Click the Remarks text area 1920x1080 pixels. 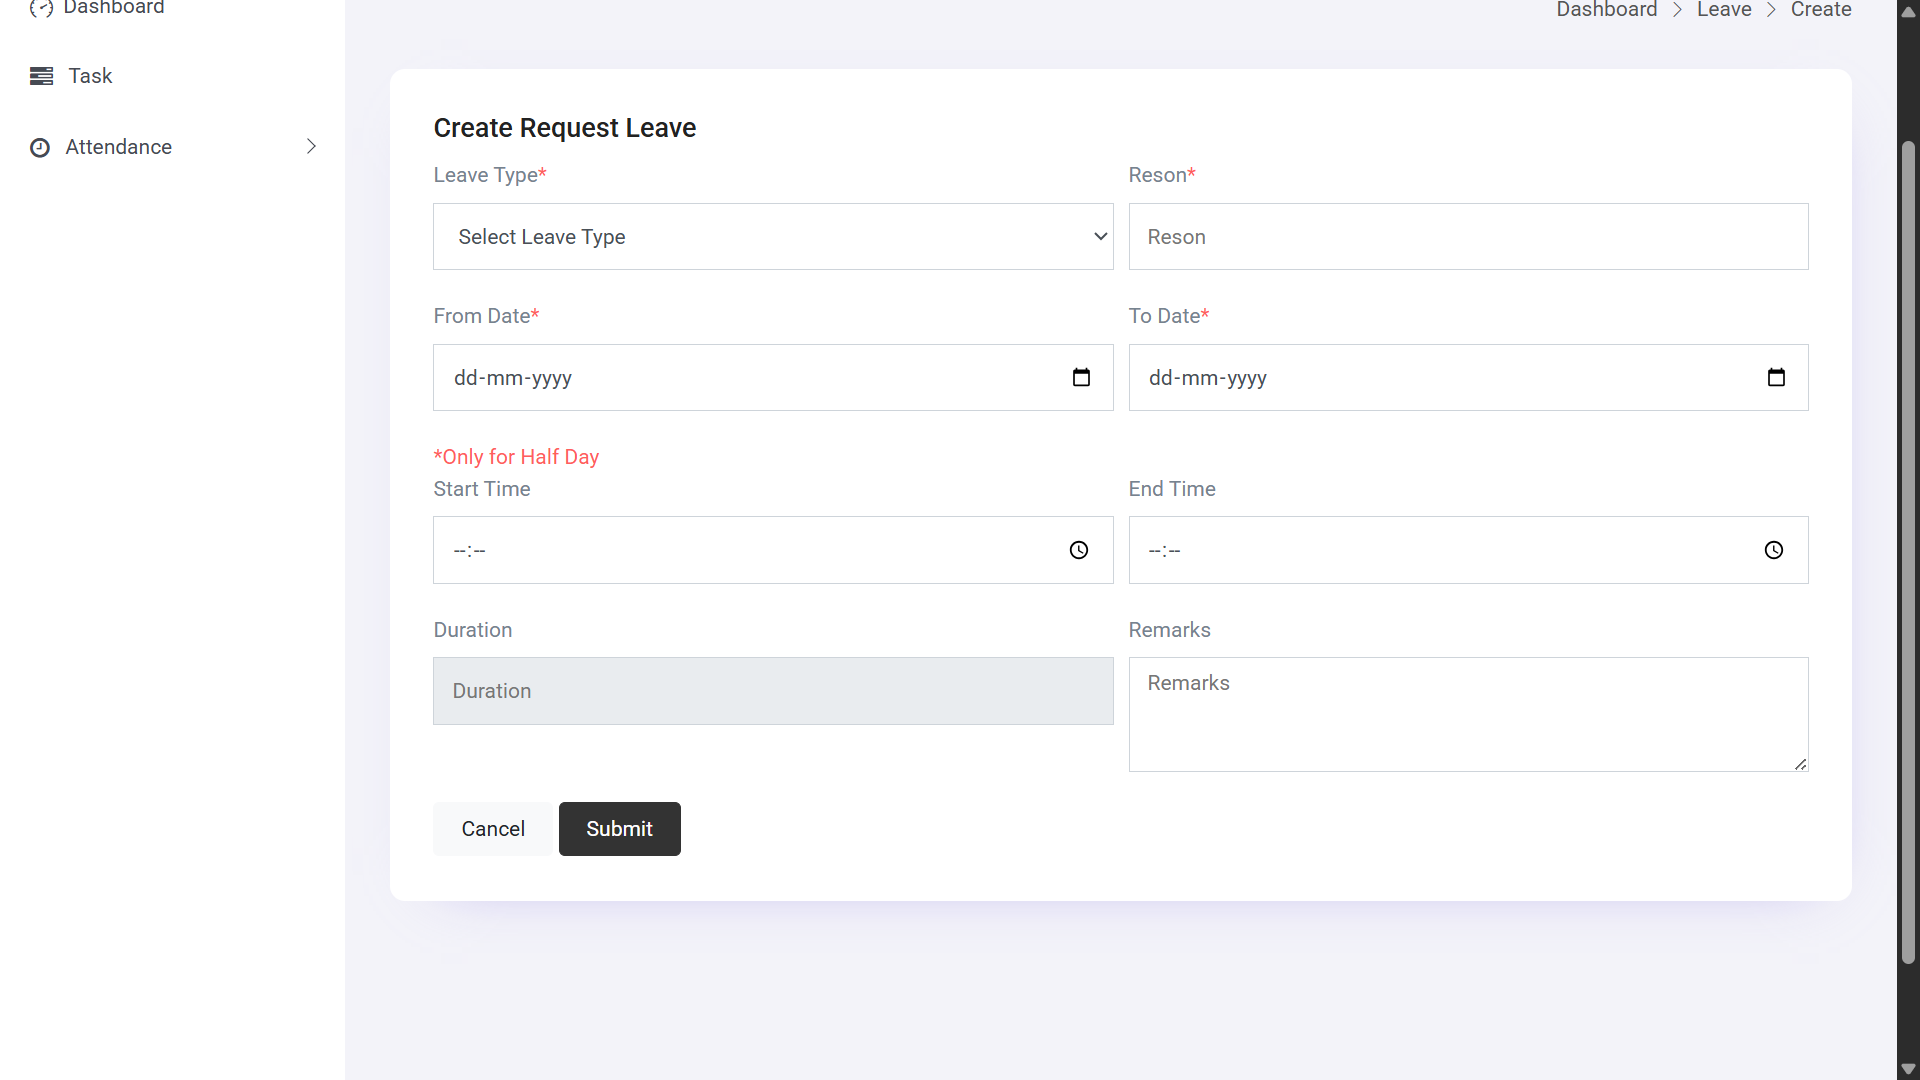(x=1468, y=714)
